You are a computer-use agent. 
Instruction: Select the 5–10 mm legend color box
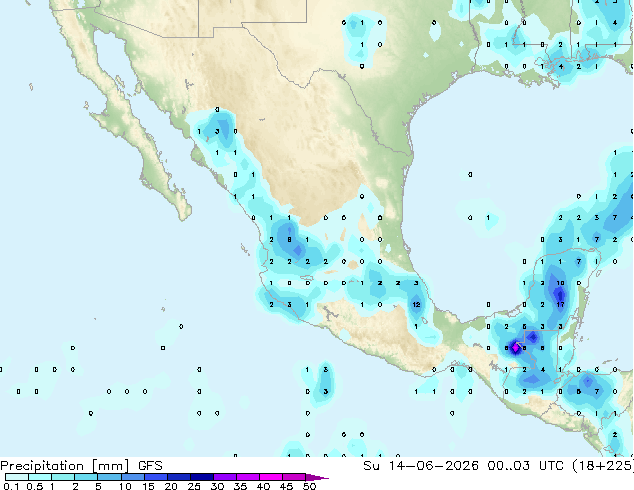point(109,477)
